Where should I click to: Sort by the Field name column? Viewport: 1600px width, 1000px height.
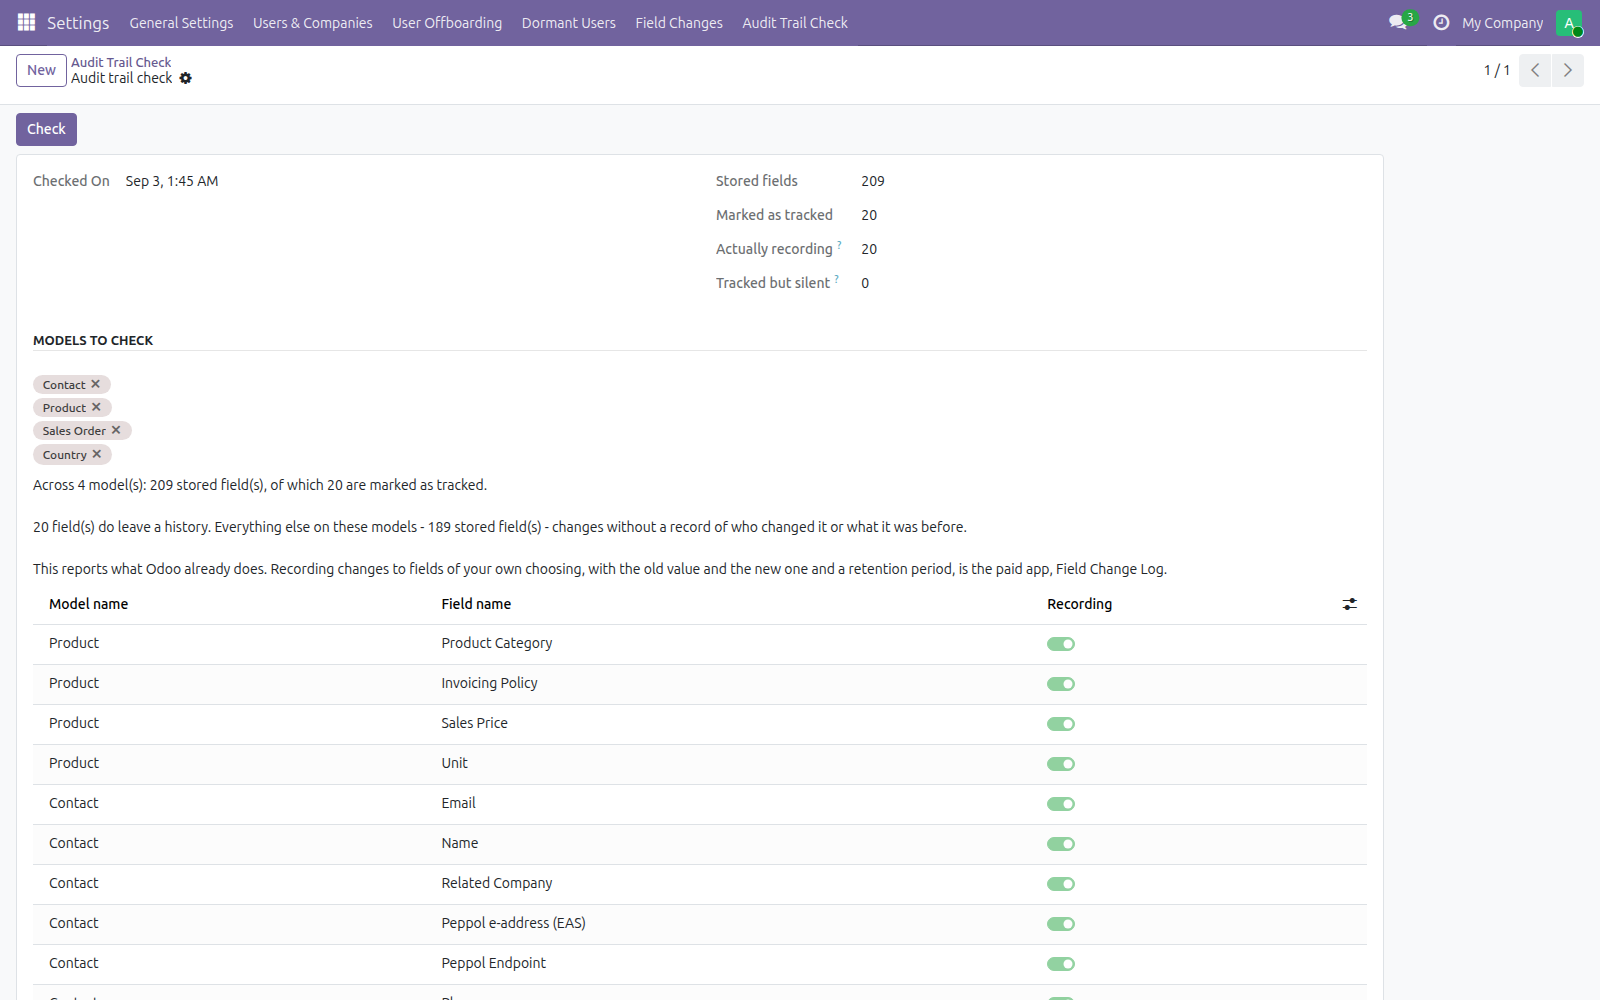(476, 604)
